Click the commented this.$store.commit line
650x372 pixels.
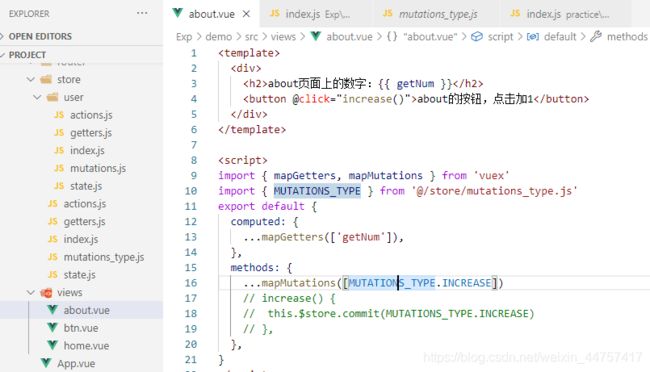(388, 314)
